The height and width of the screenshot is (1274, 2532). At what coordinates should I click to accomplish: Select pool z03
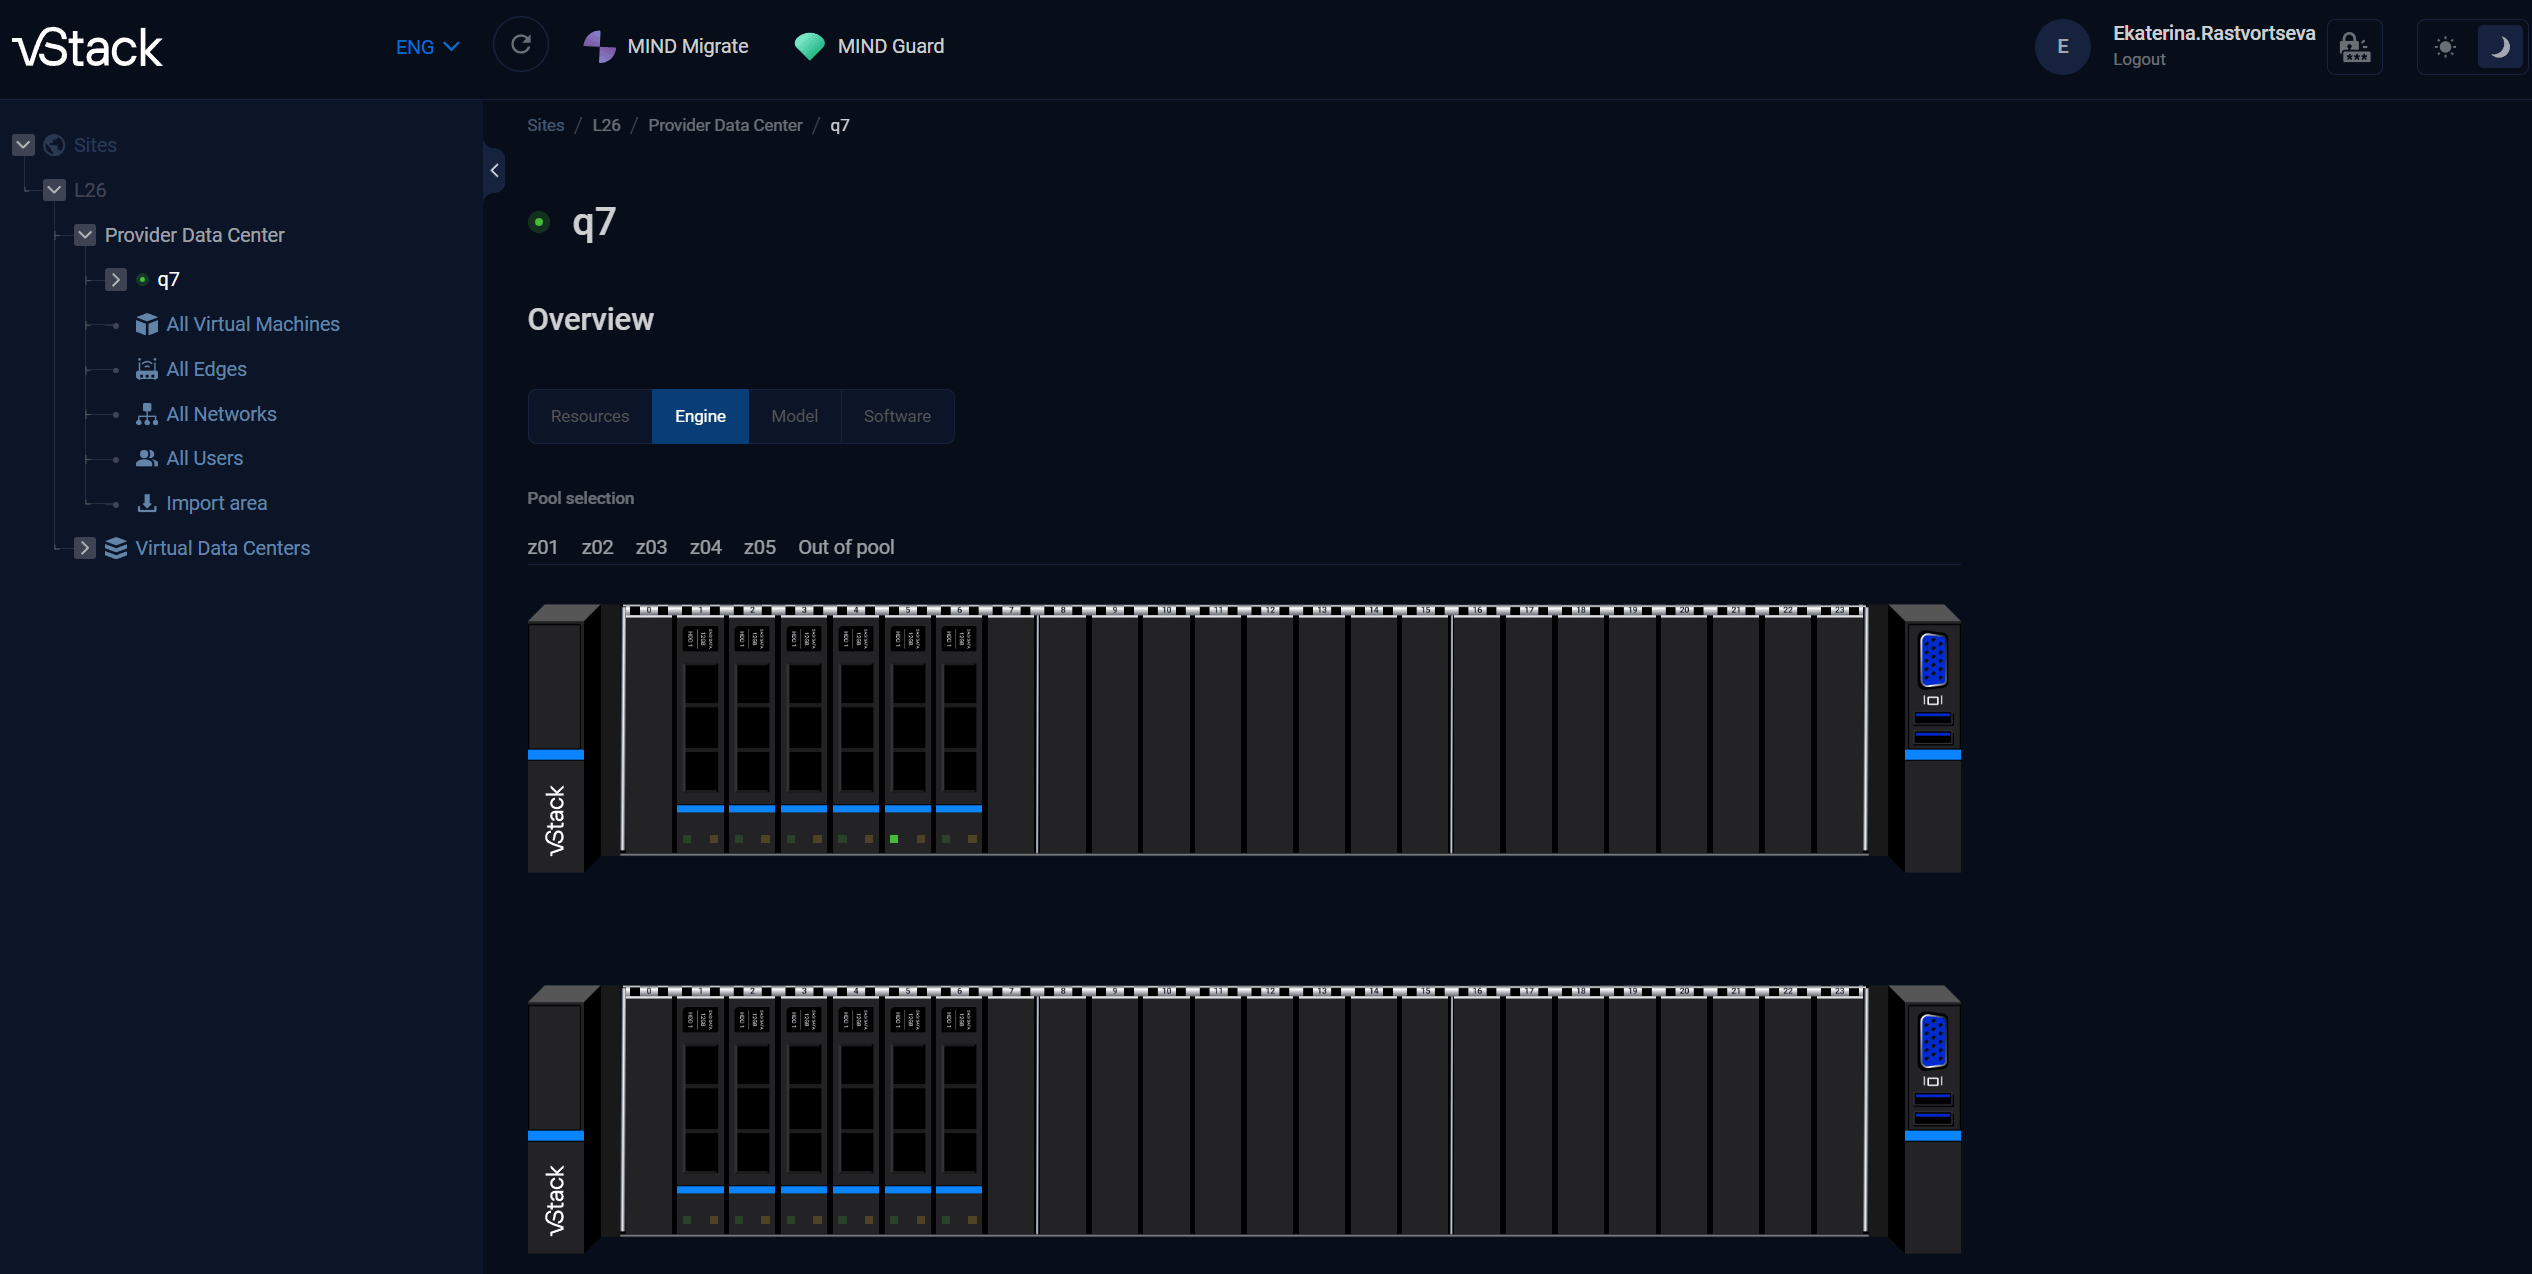pos(651,547)
